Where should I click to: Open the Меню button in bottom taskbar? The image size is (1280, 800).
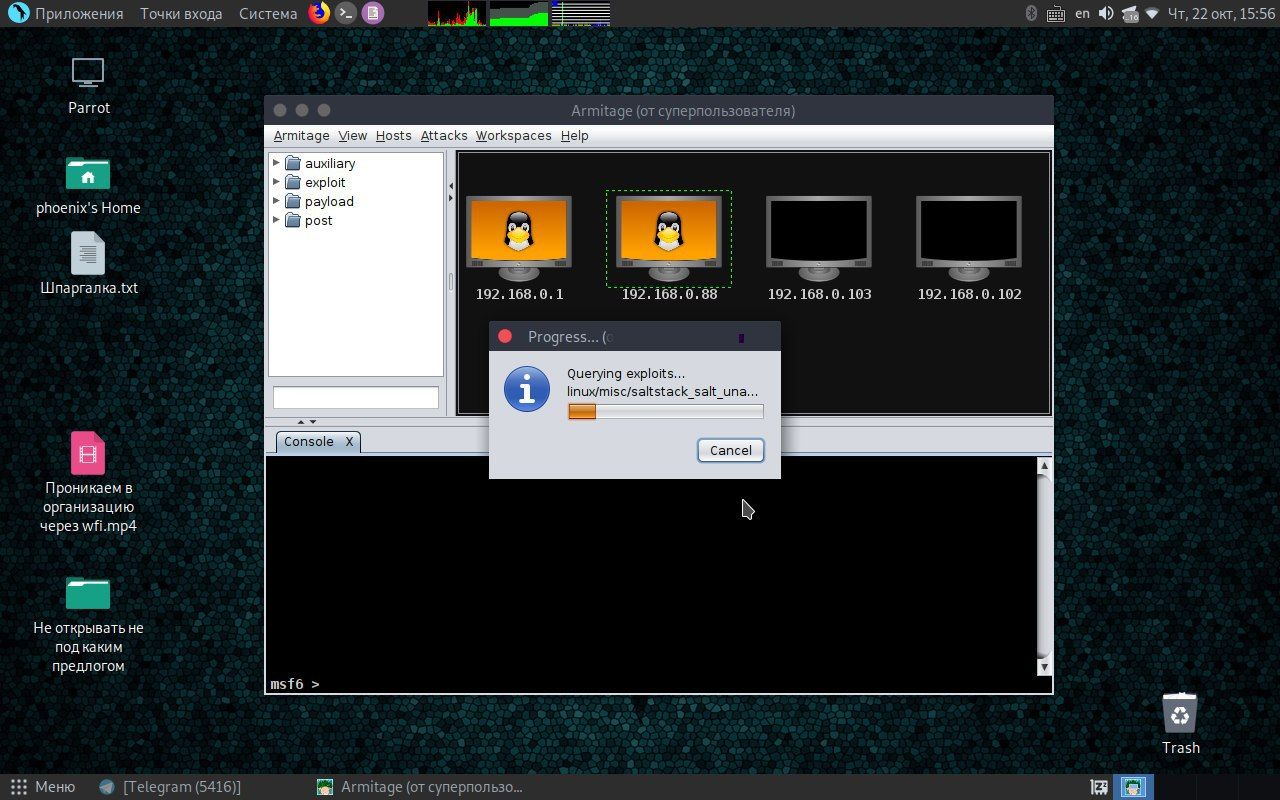pos(43,787)
